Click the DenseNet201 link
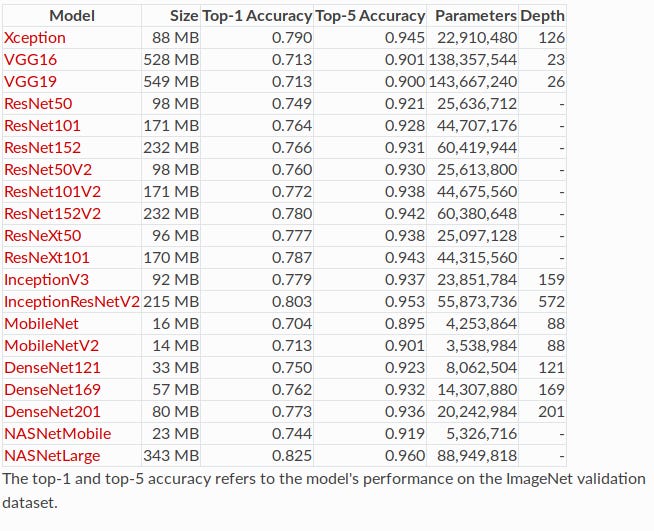This screenshot has height=531, width=654. (48, 412)
